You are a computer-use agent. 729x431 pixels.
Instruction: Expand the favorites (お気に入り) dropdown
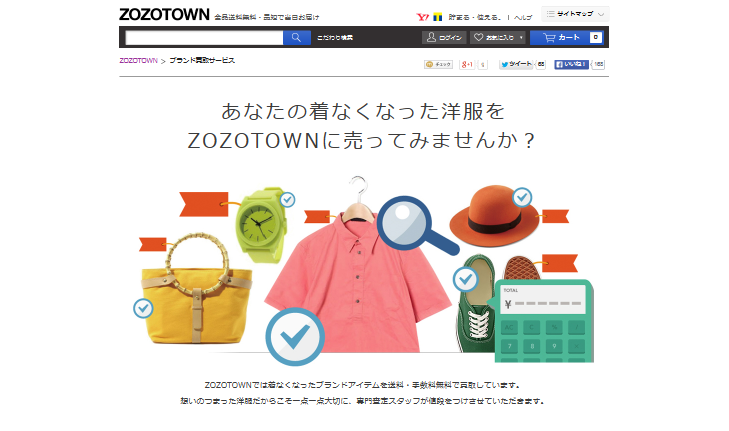(x=498, y=38)
